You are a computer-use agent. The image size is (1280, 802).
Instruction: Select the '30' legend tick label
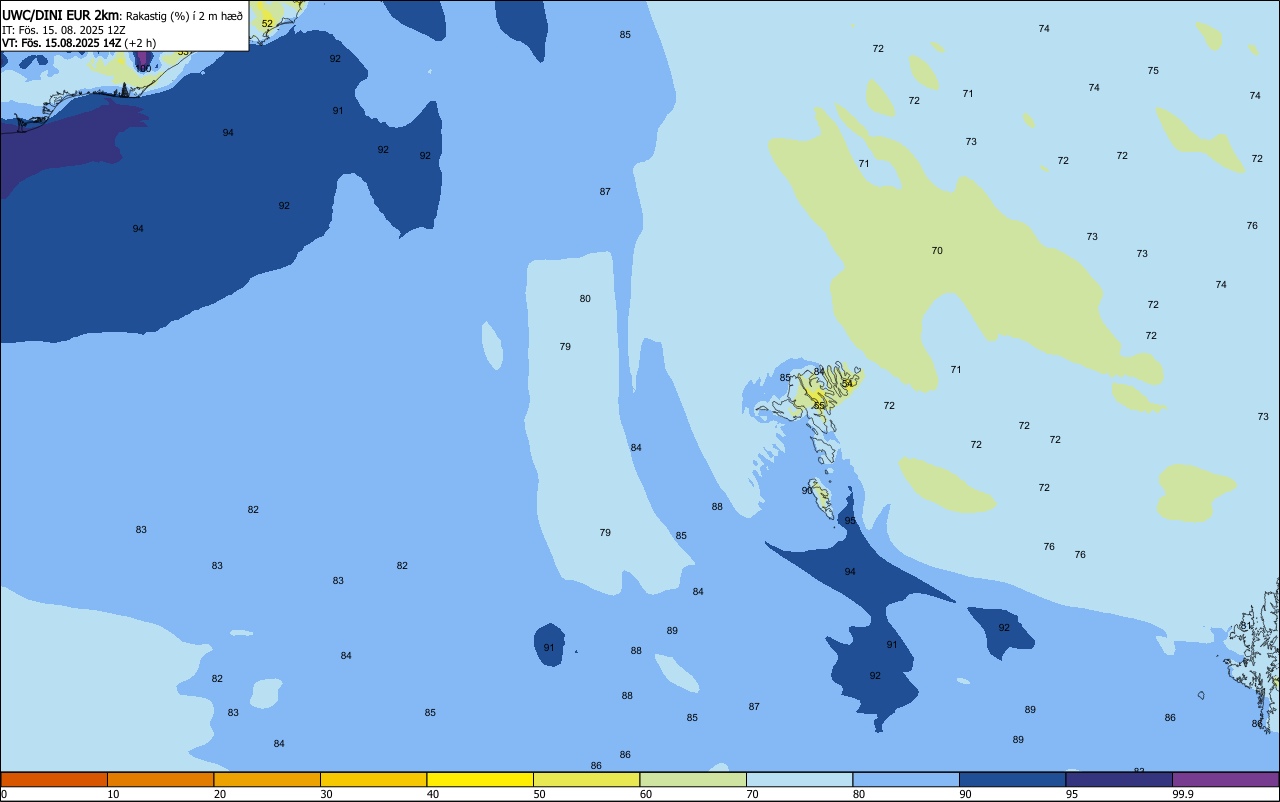tap(326, 794)
